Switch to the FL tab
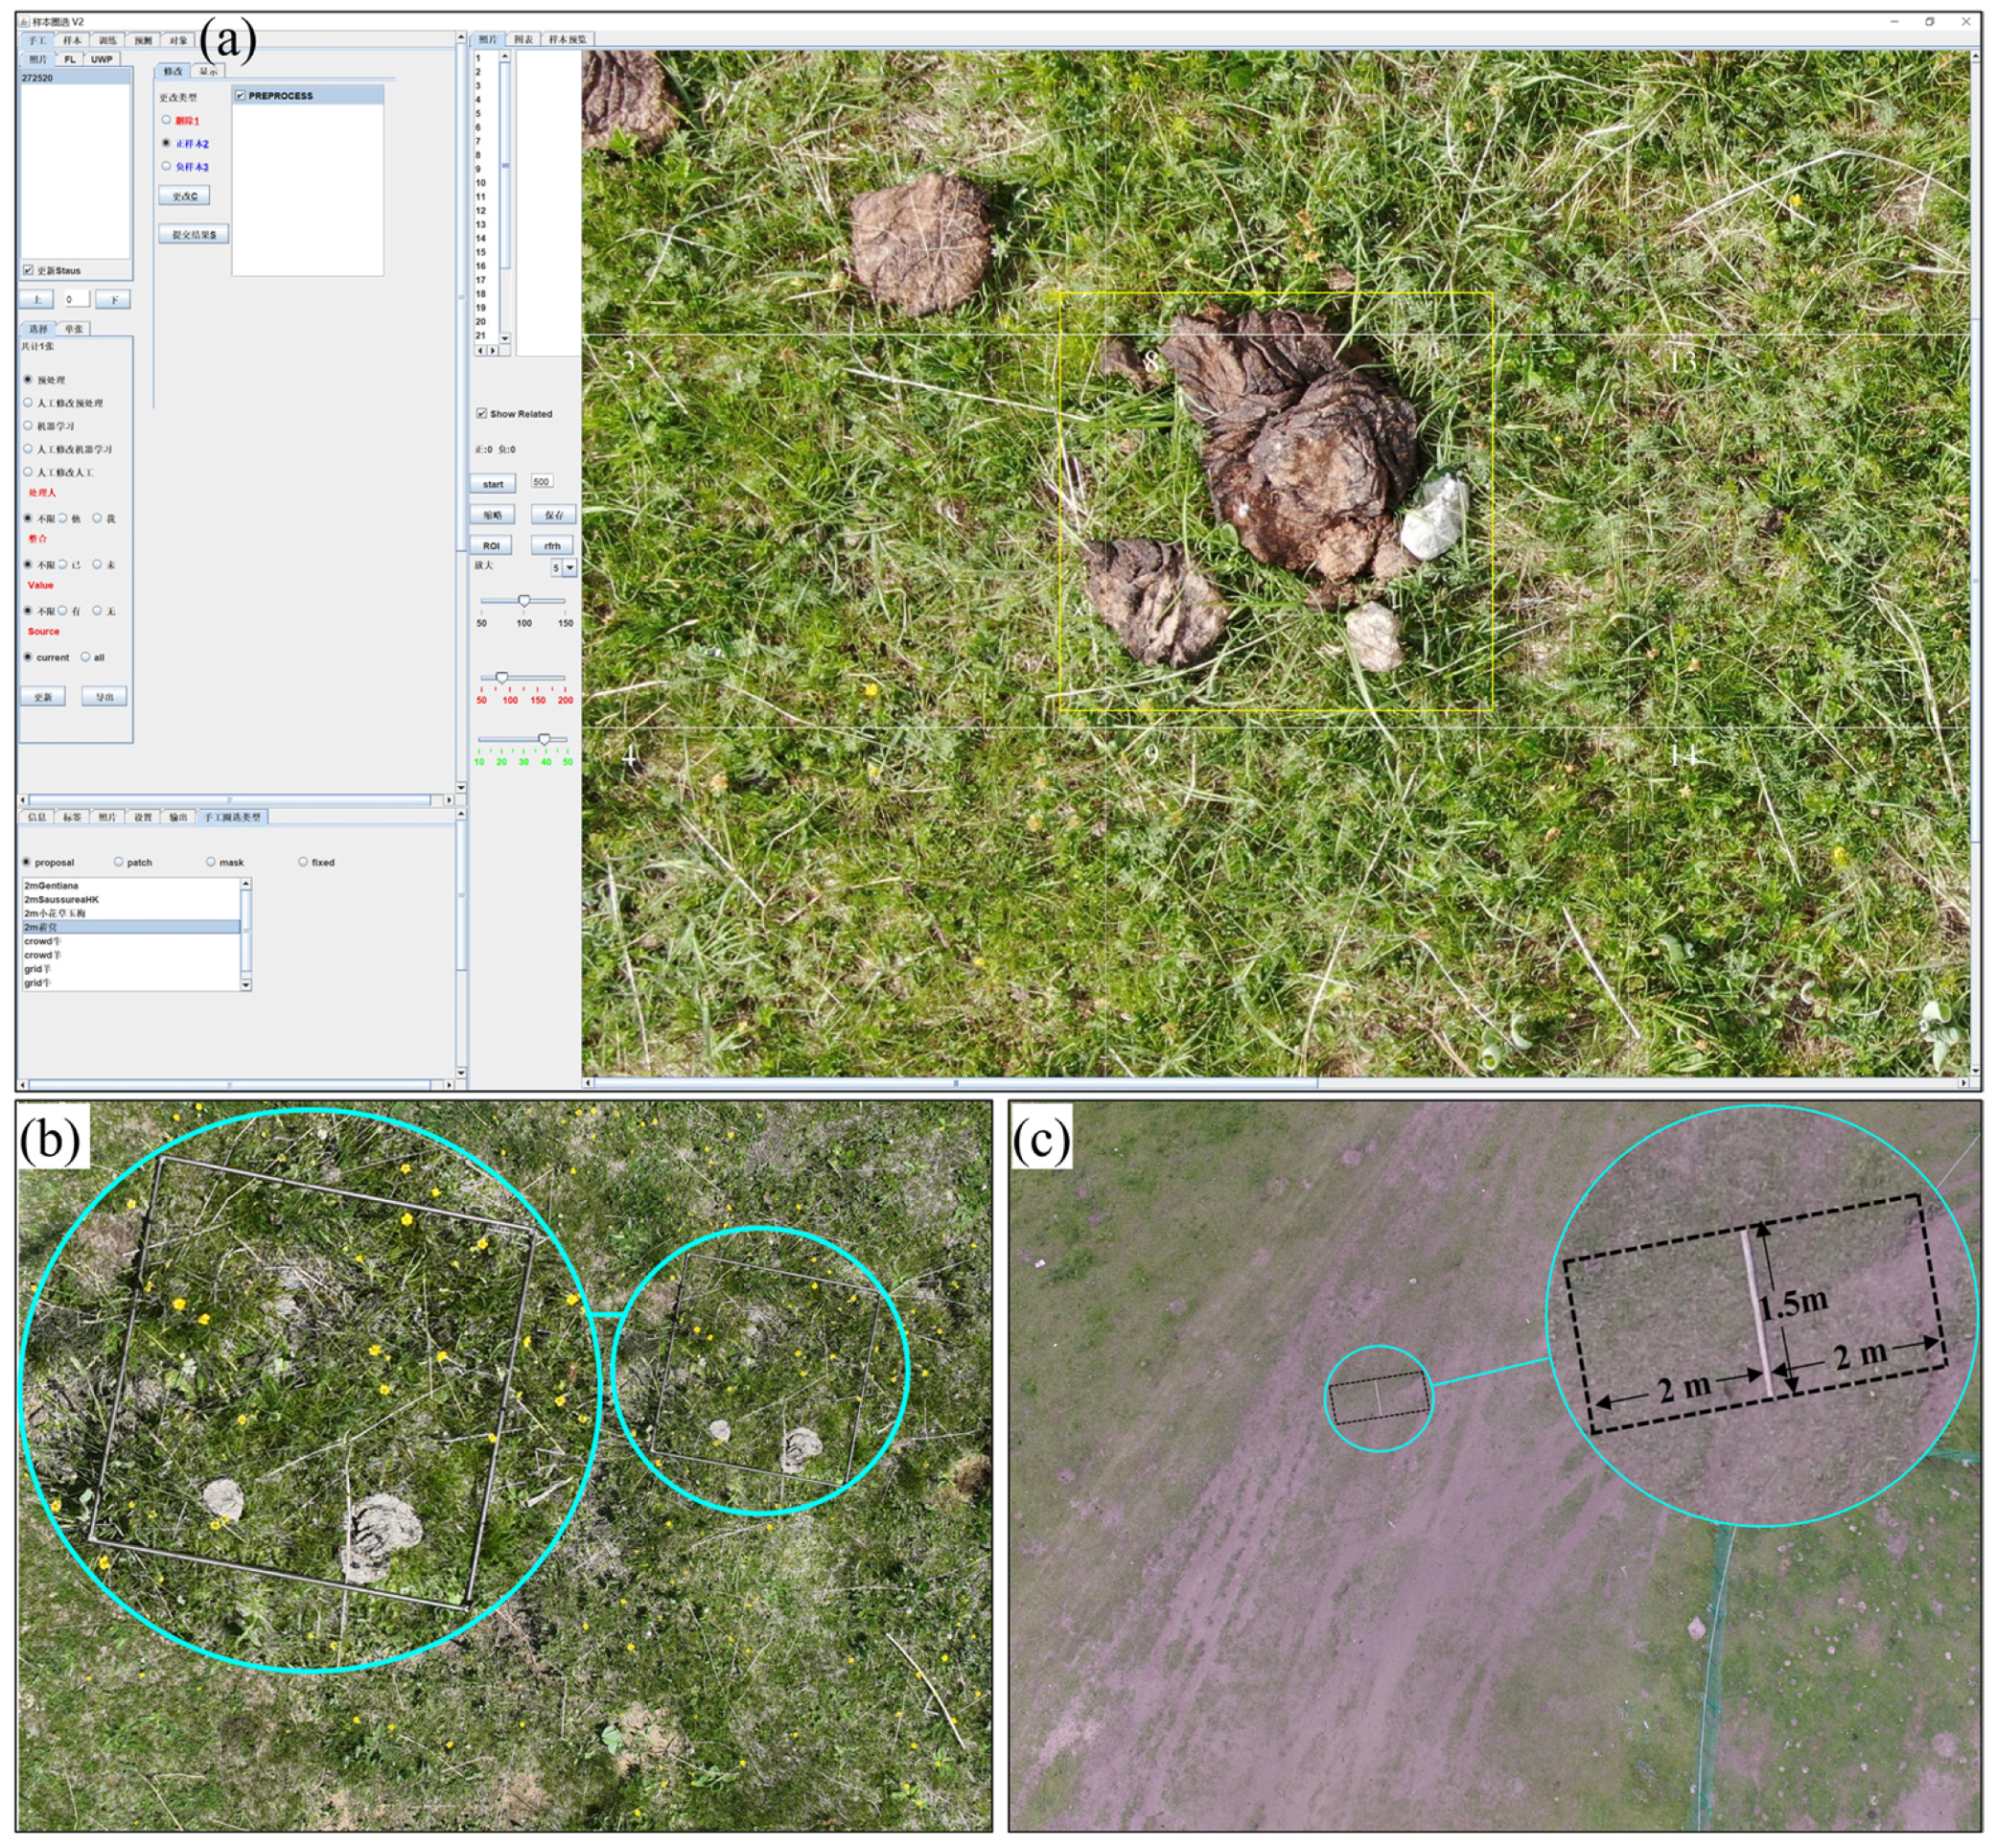The width and height of the screenshot is (1997, 1848). [70, 59]
